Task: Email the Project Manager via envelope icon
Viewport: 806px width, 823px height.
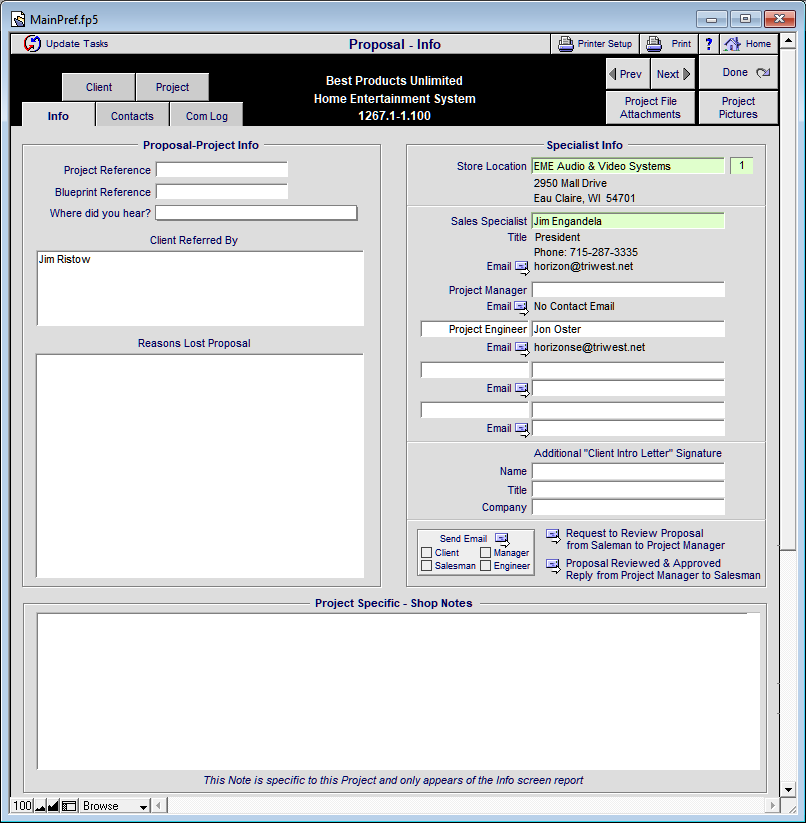Action: tap(522, 307)
